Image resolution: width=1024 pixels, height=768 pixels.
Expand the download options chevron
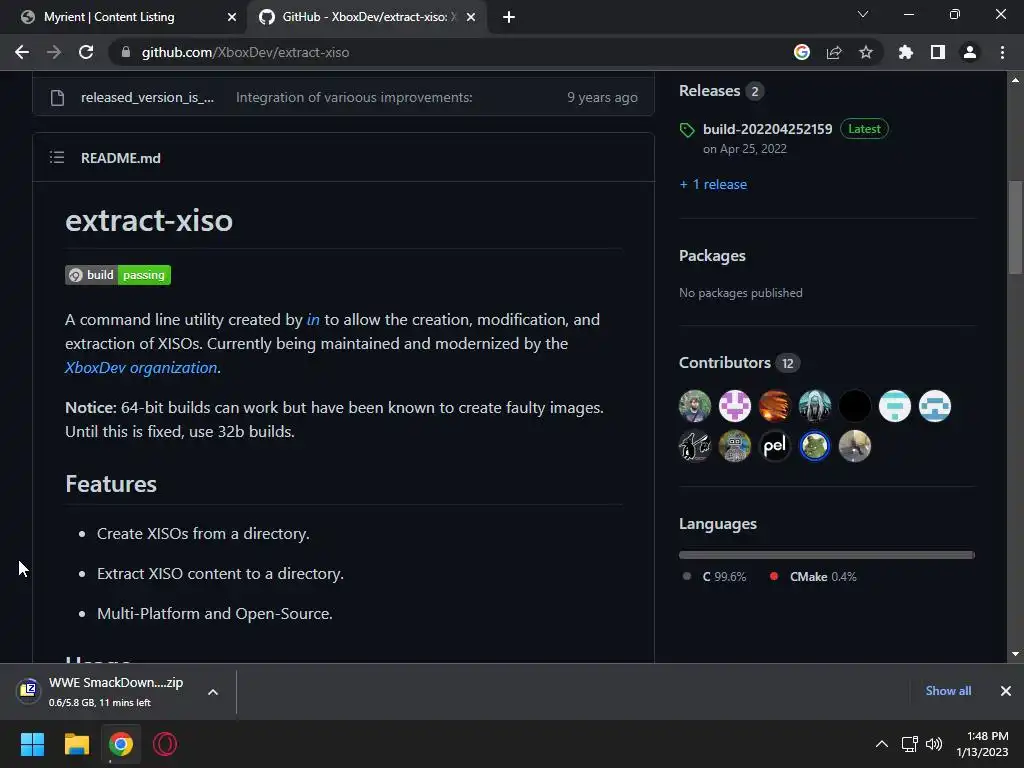pyautogui.click(x=213, y=692)
